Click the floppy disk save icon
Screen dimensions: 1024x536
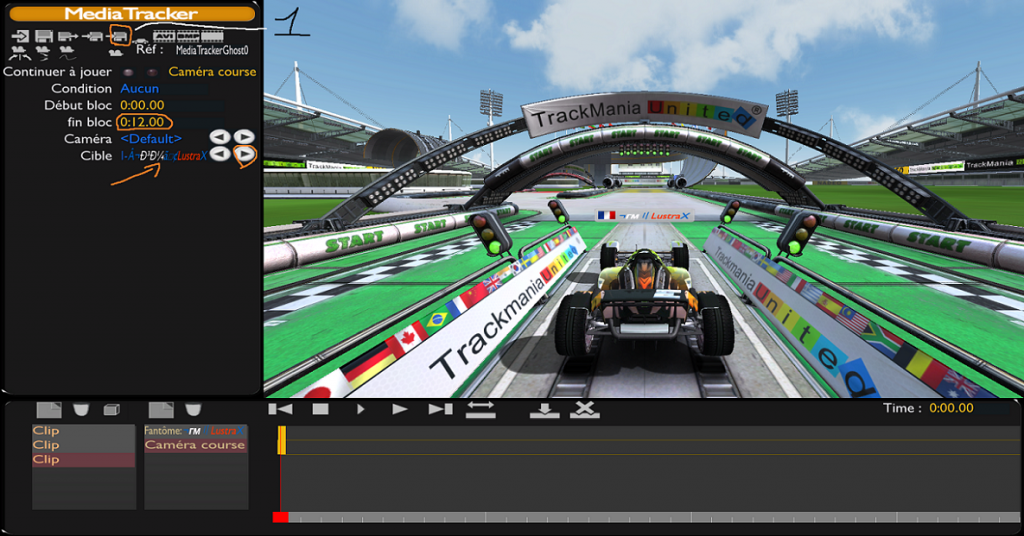tap(44, 36)
